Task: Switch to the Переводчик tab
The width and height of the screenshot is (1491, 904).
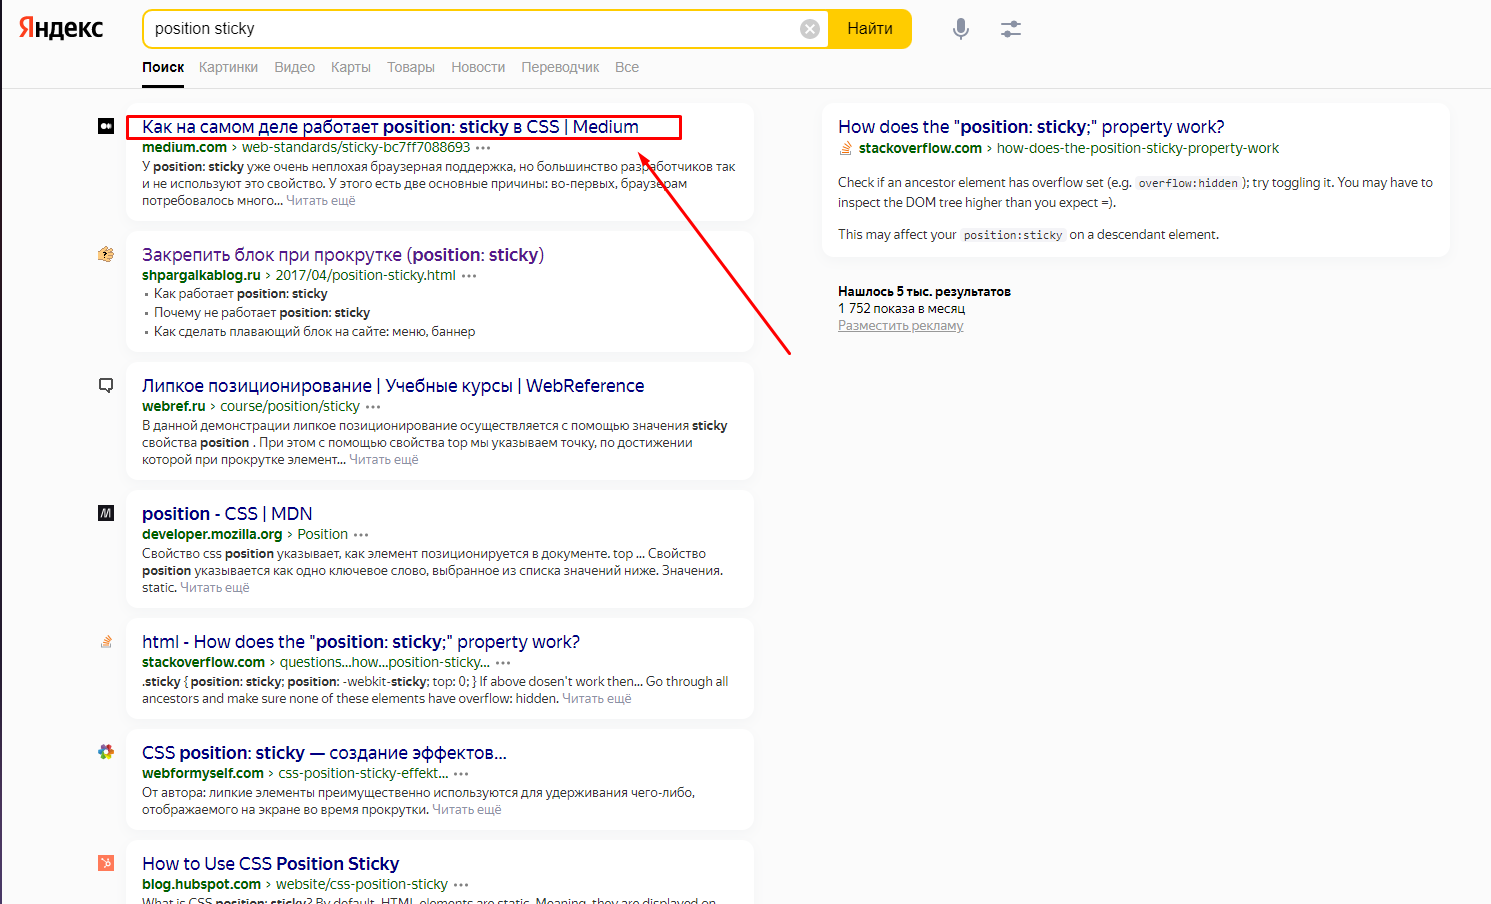Action: point(560,67)
